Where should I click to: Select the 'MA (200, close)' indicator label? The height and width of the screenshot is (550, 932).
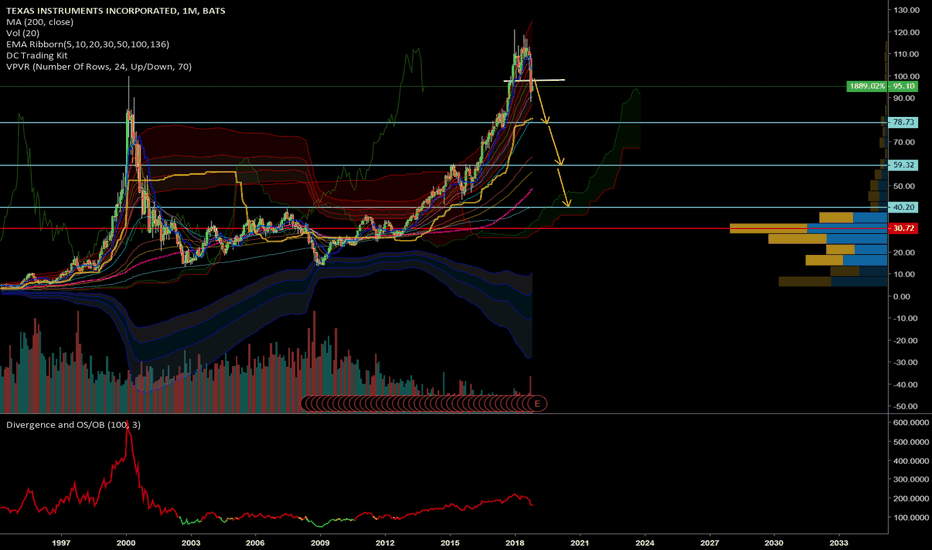pyautogui.click(x=40, y=22)
